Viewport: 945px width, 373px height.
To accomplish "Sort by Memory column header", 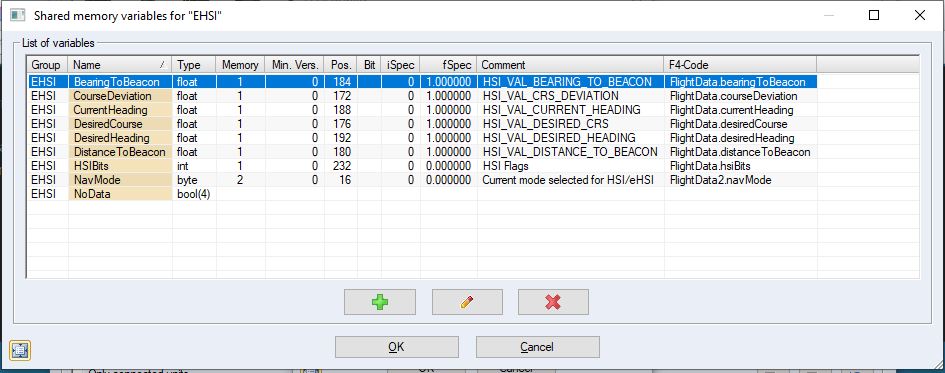I will pos(240,64).
